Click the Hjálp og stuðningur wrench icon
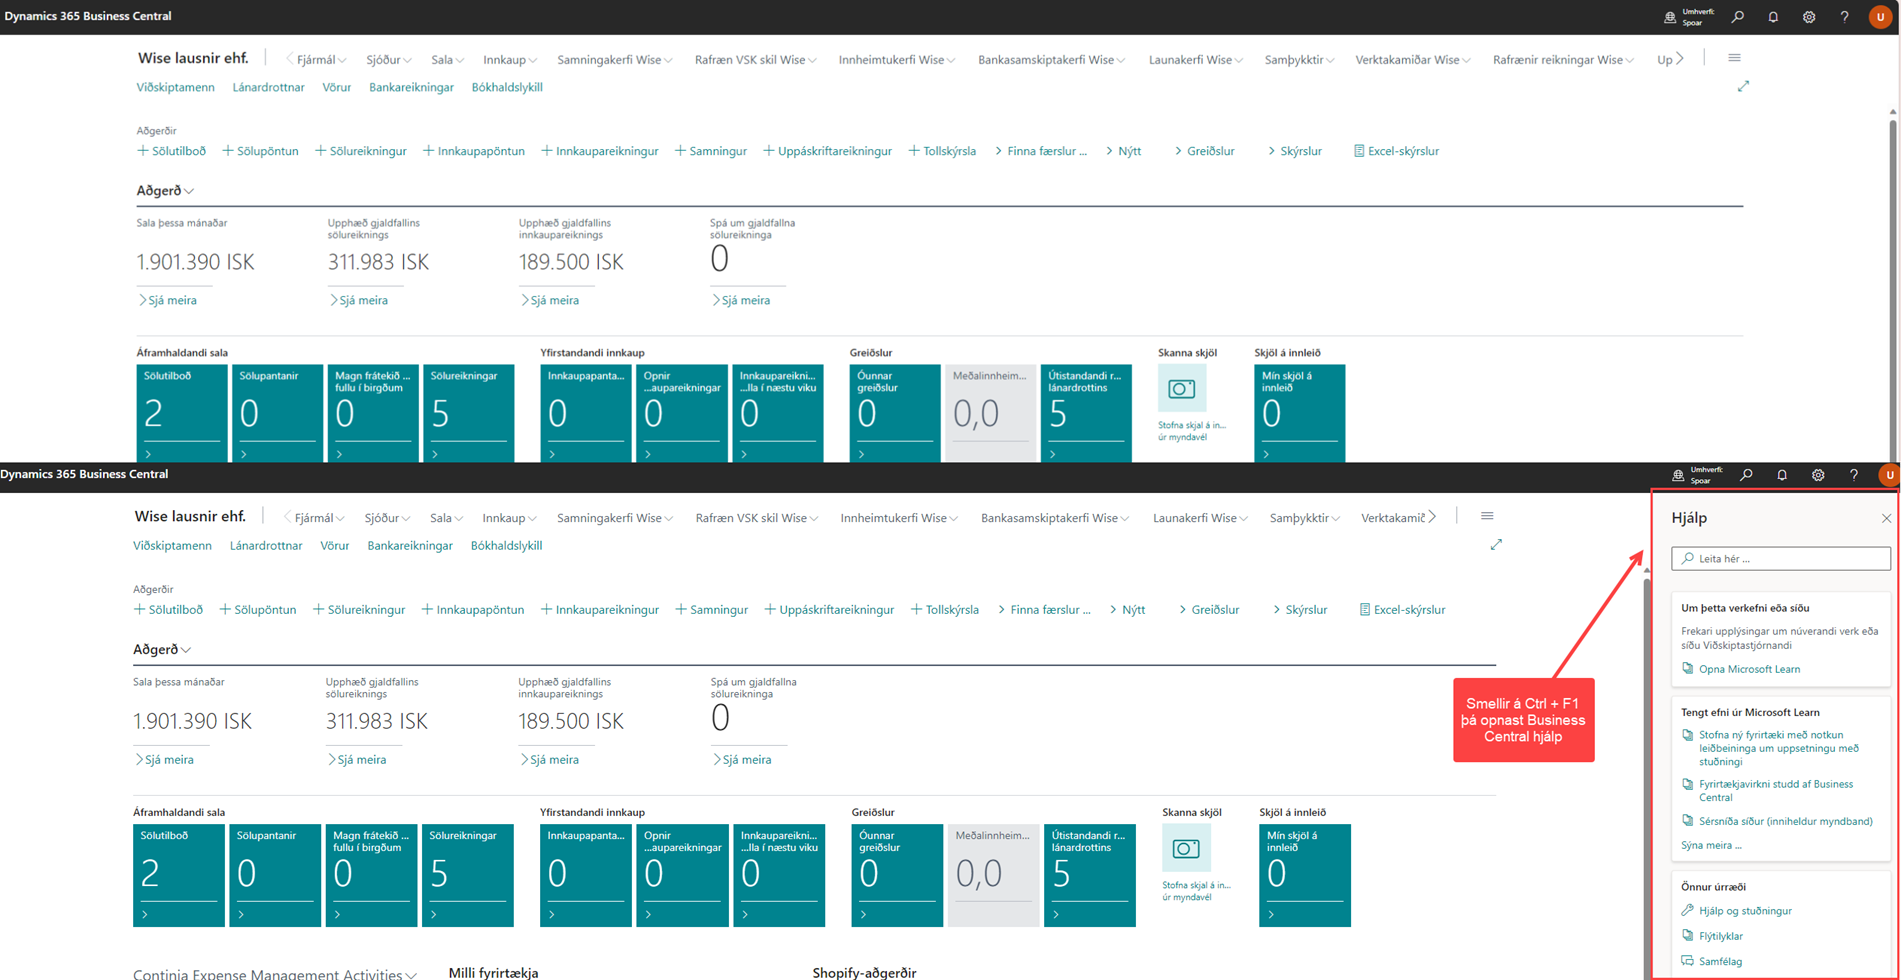Viewport: 1901px width, 980px height. coord(1688,910)
